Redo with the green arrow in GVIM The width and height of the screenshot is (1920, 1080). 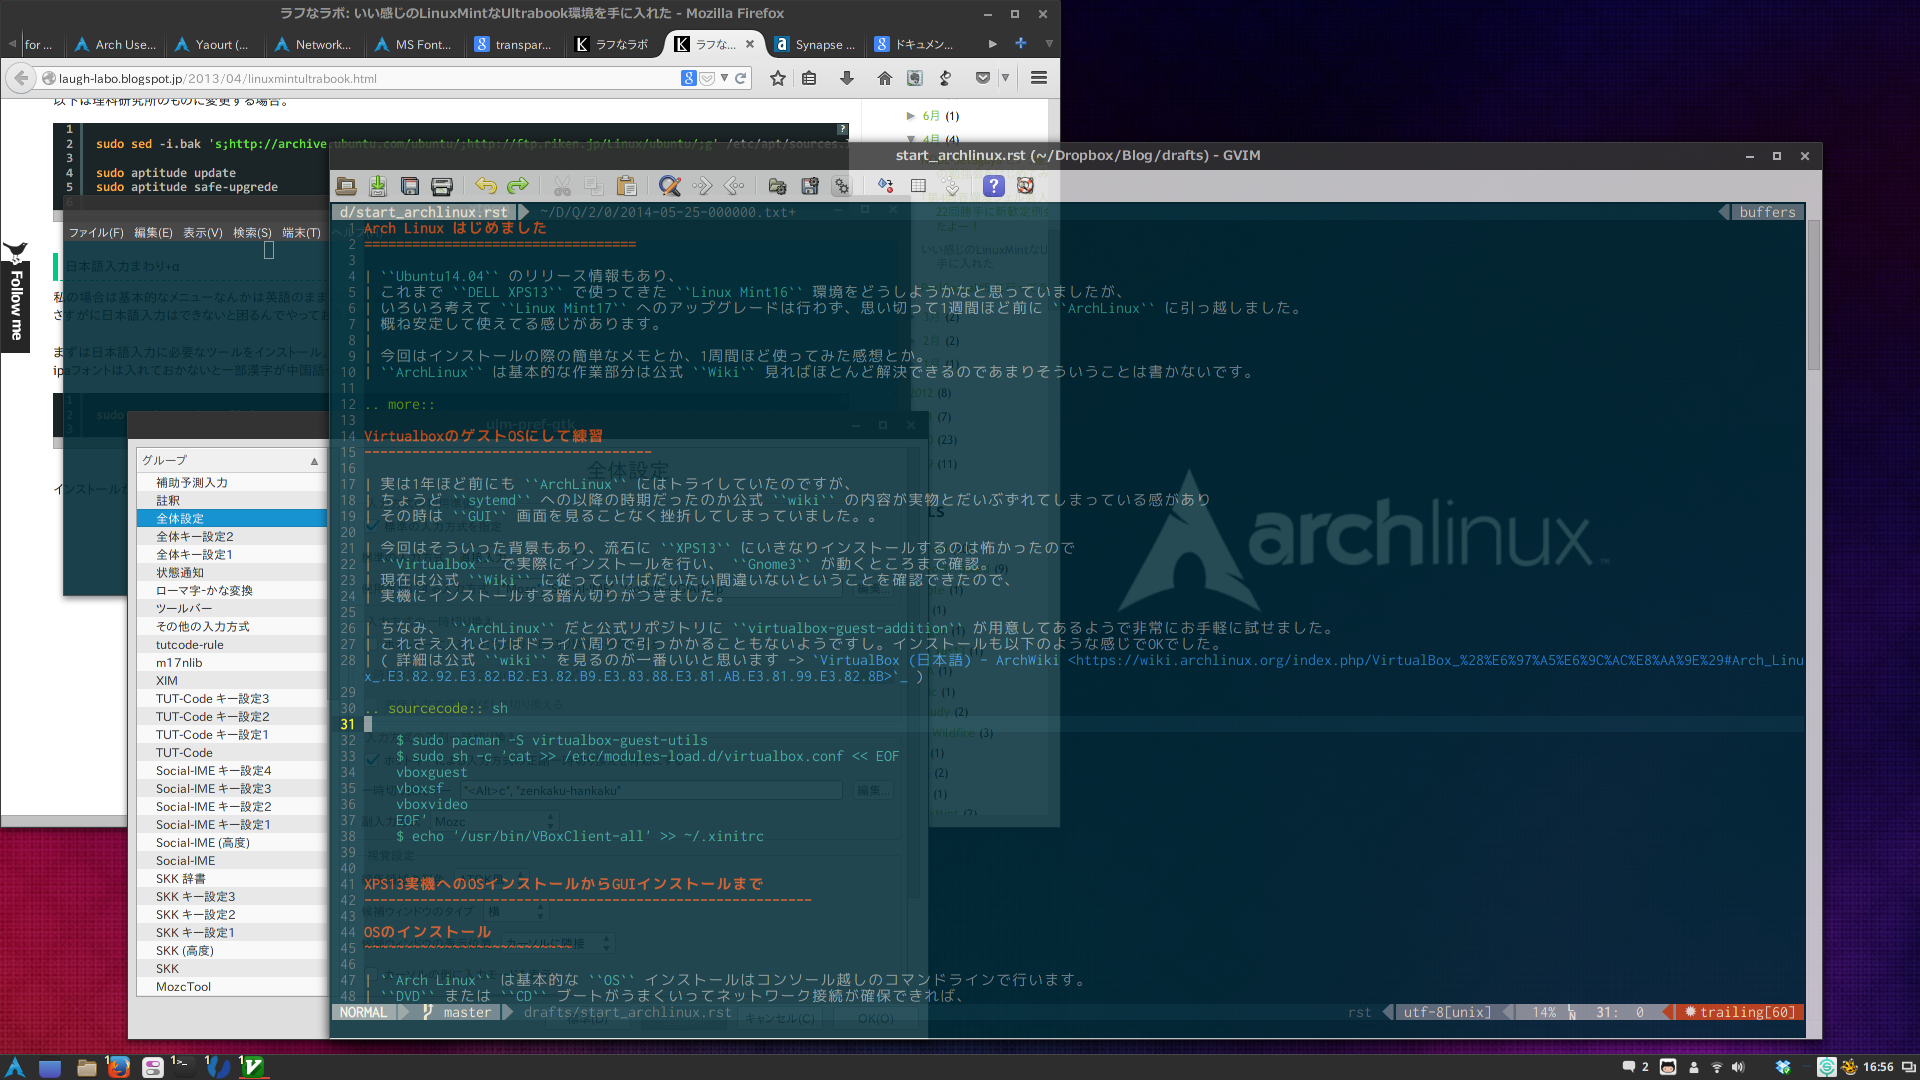[518, 186]
